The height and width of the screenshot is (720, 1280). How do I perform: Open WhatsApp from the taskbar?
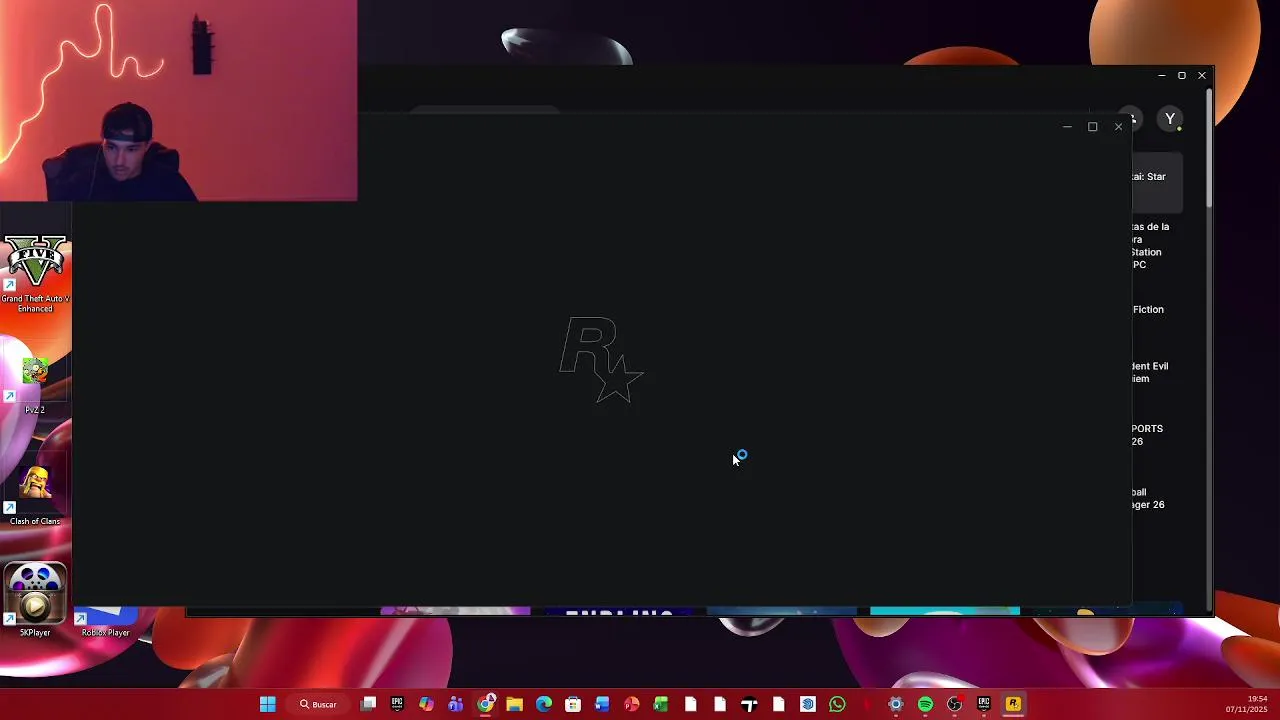point(837,704)
